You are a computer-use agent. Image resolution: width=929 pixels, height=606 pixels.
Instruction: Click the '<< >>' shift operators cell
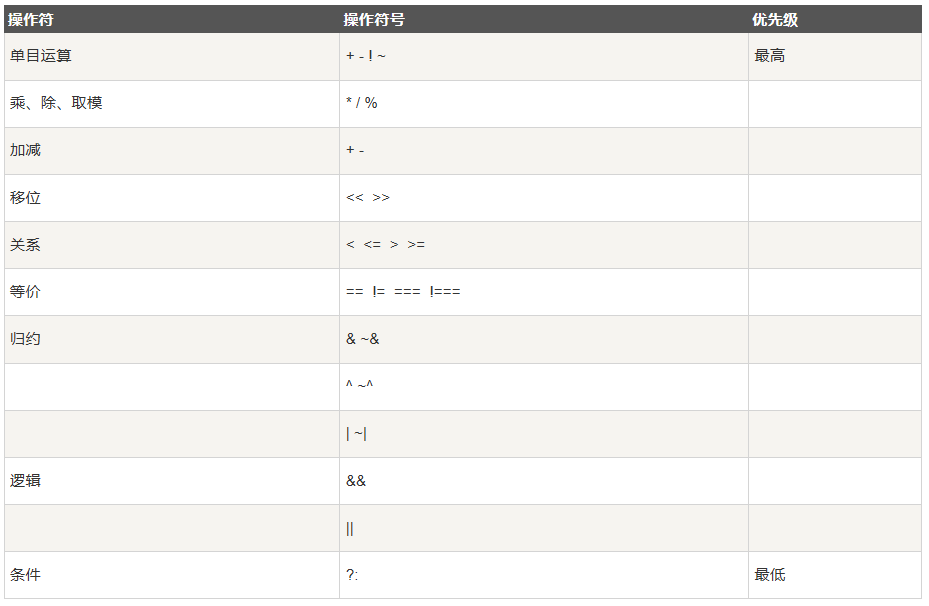point(544,198)
